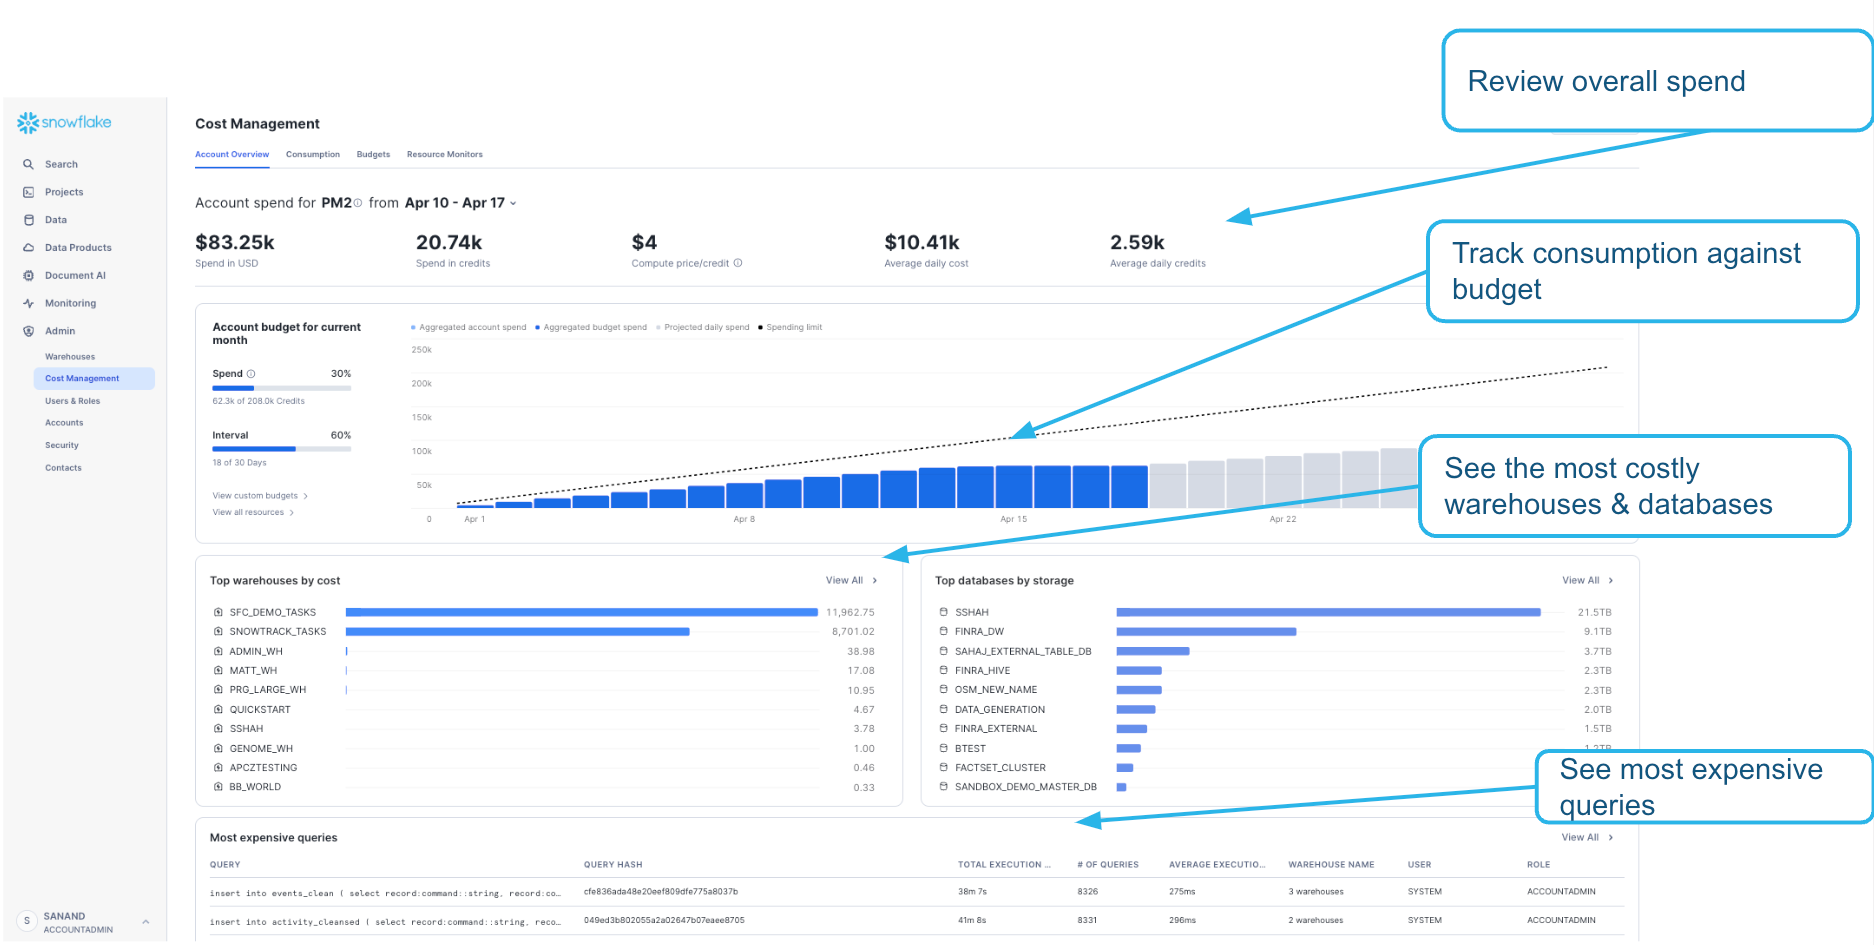The height and width of the screenshot is (945, 1874).
Task: Click info icon beside Compute price/credit
Action: click(738, 264)
